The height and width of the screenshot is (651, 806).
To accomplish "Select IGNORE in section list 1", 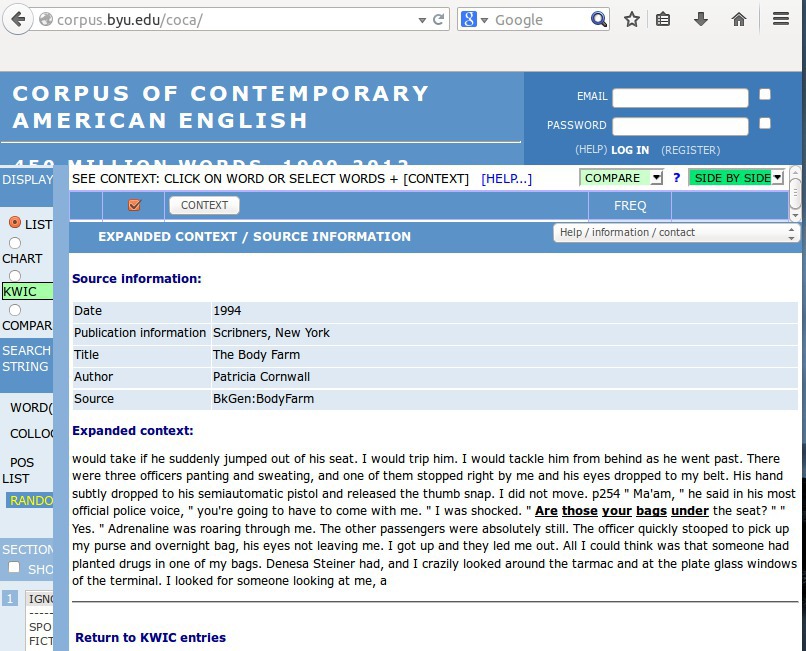I will pyautogui.click(x=41, y=599).
